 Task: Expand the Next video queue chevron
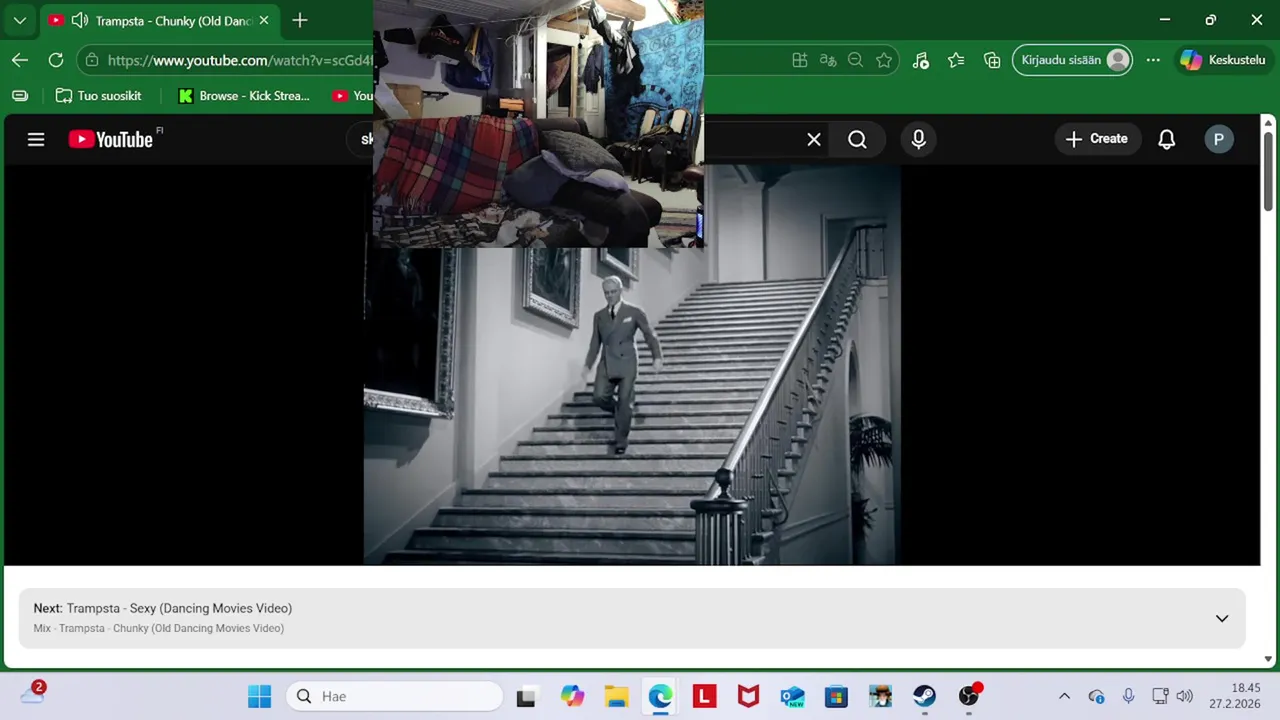[x=1222, y=618]
